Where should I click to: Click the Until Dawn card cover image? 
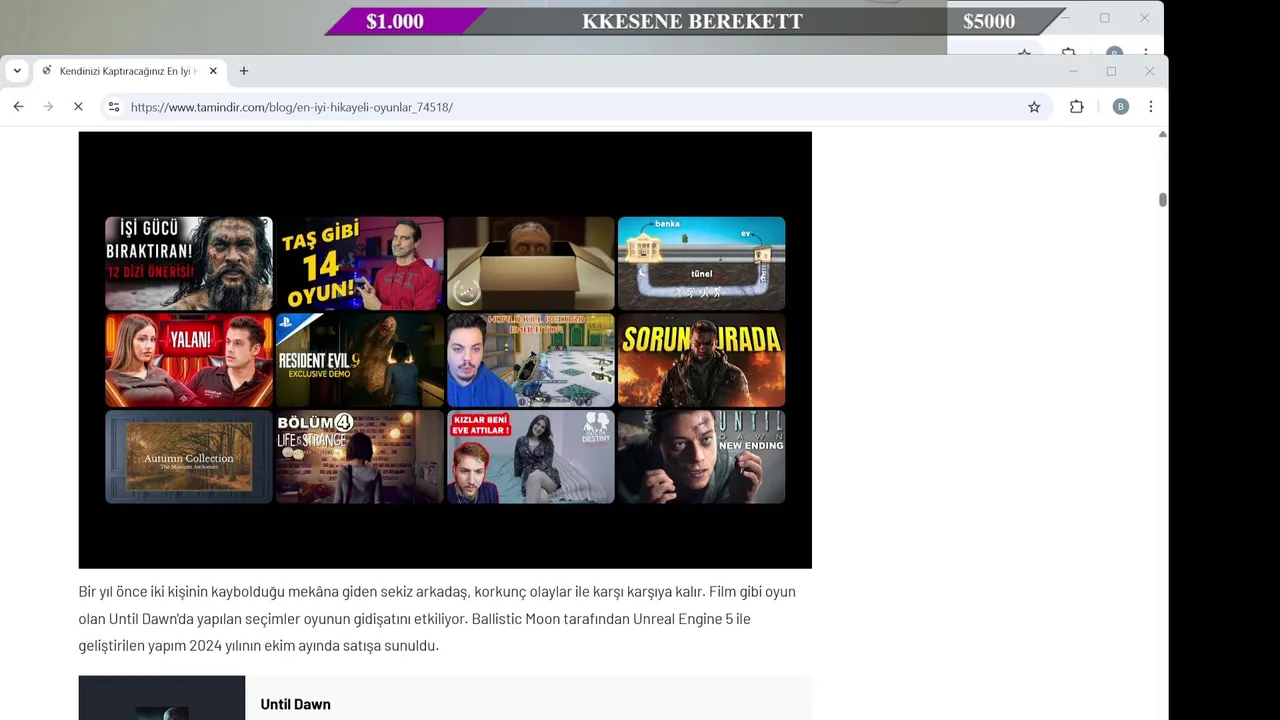(162, 698)
